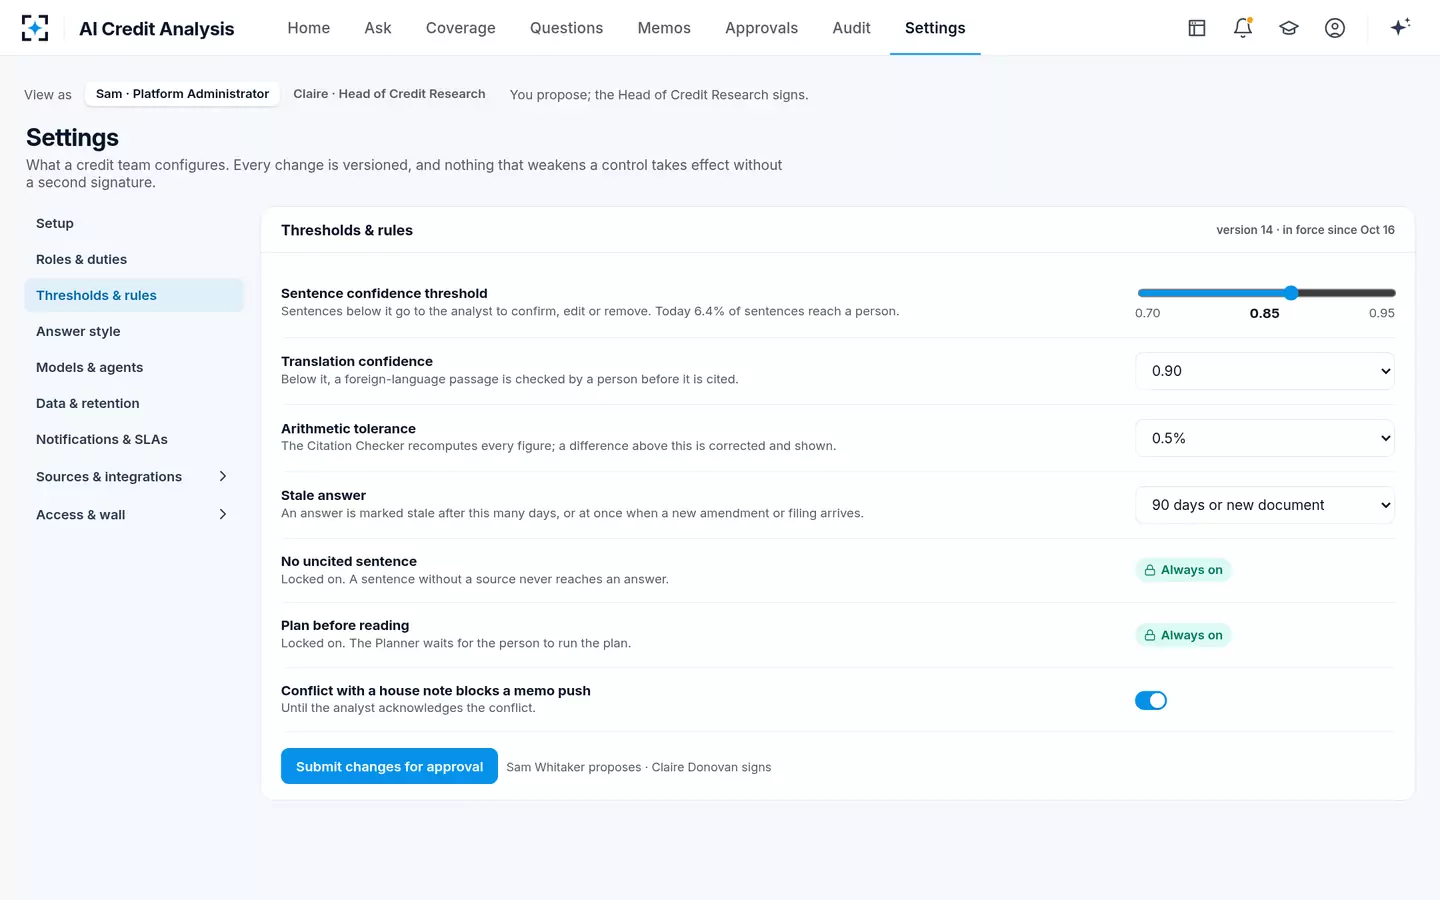Open the notifications bell icon
Image resolution: width=1440 pixels, height=900 pixels.
(x=1243, y=28)
